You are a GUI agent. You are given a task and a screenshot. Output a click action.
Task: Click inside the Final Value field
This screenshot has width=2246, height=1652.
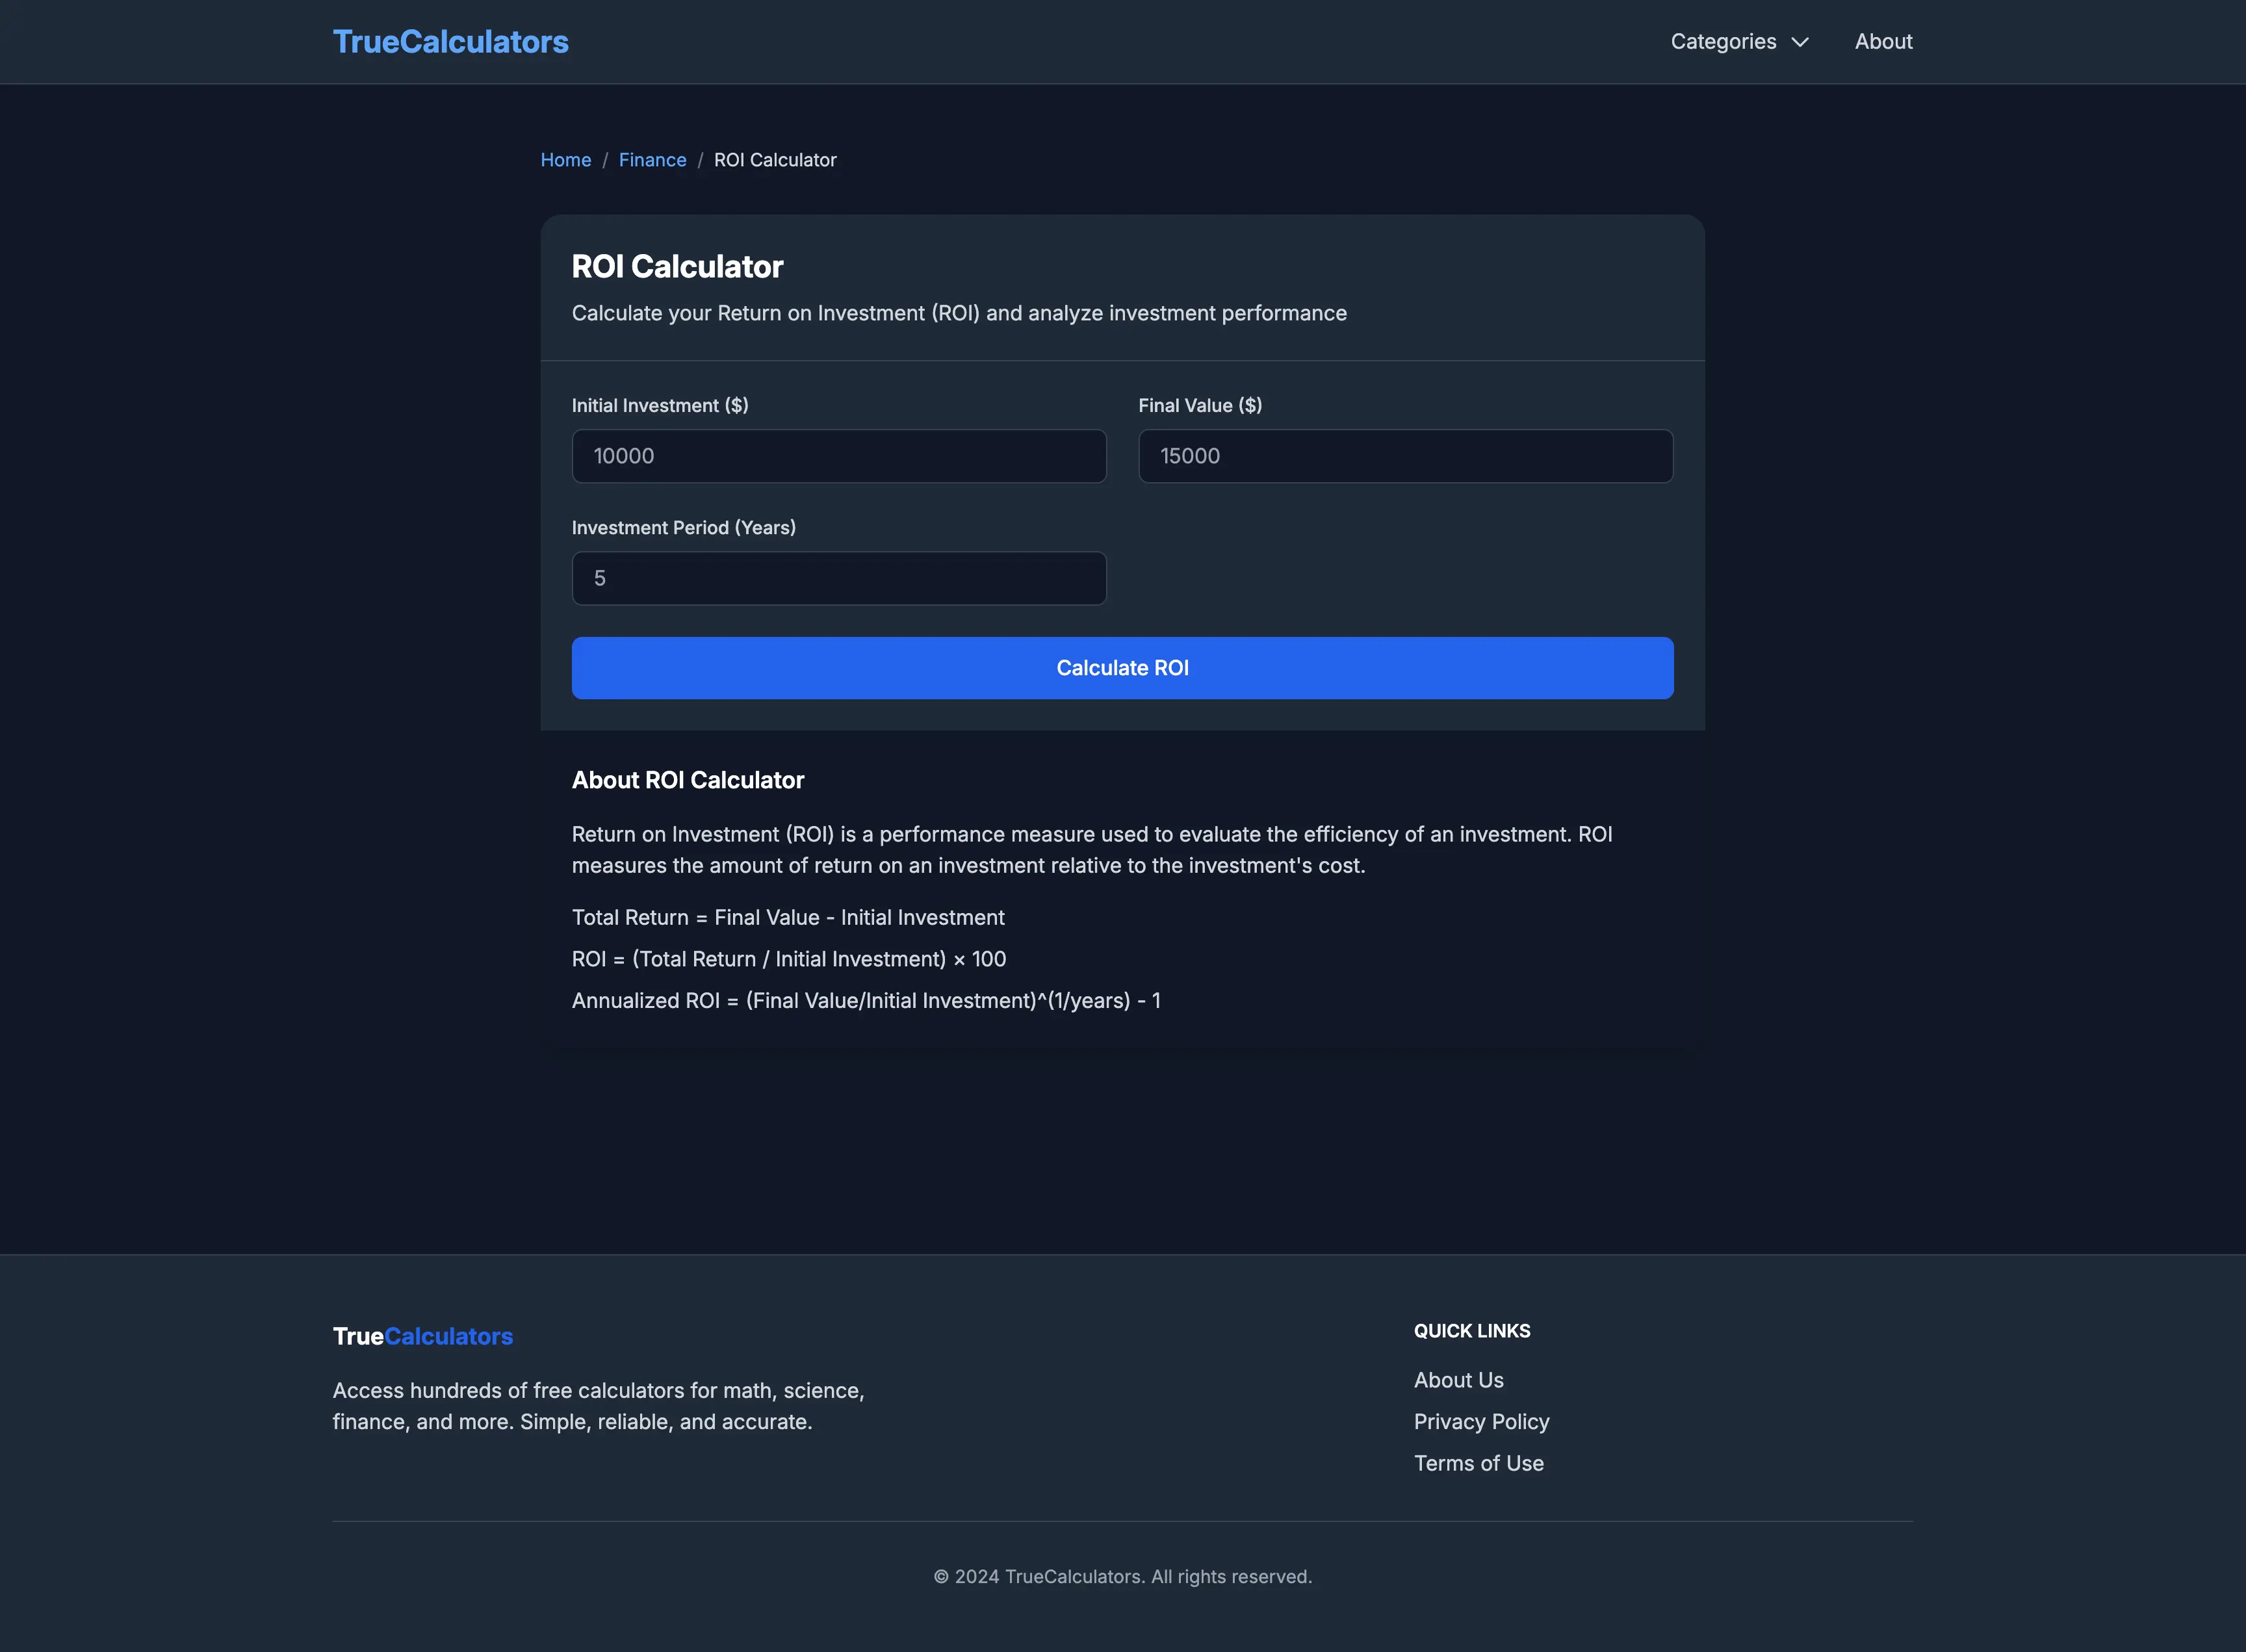1404,456
